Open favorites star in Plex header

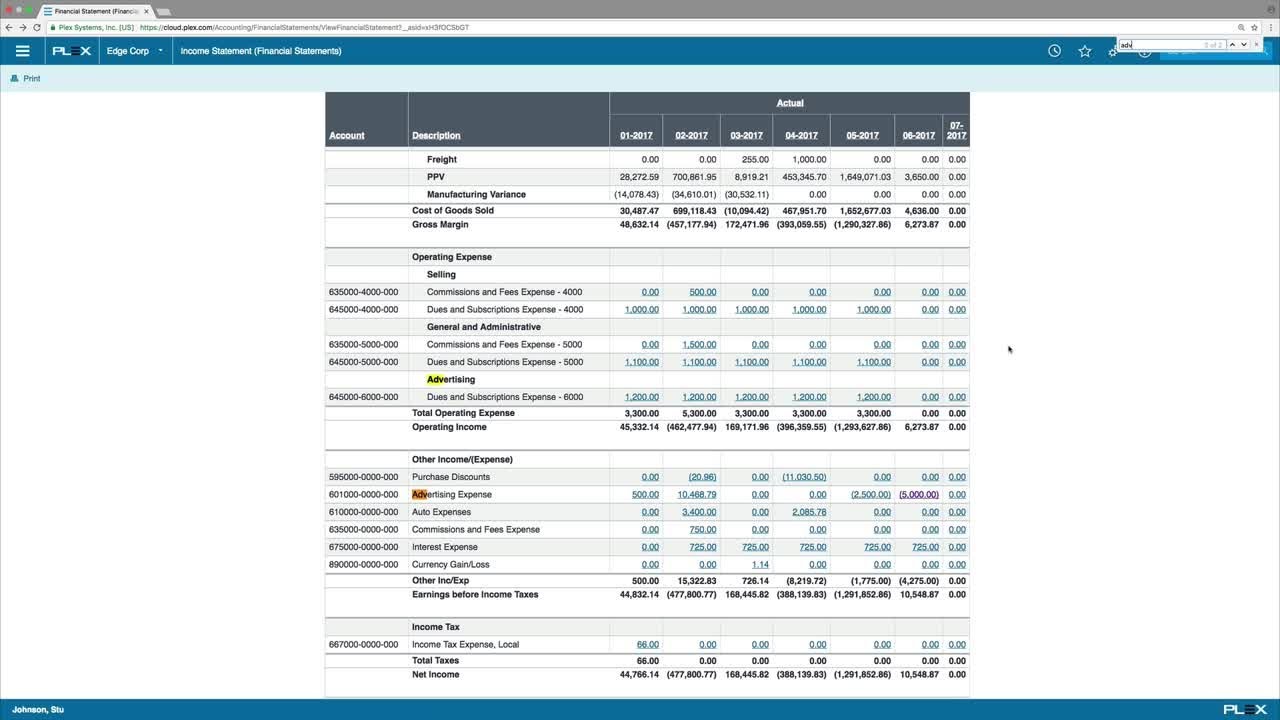(1084, 51)
